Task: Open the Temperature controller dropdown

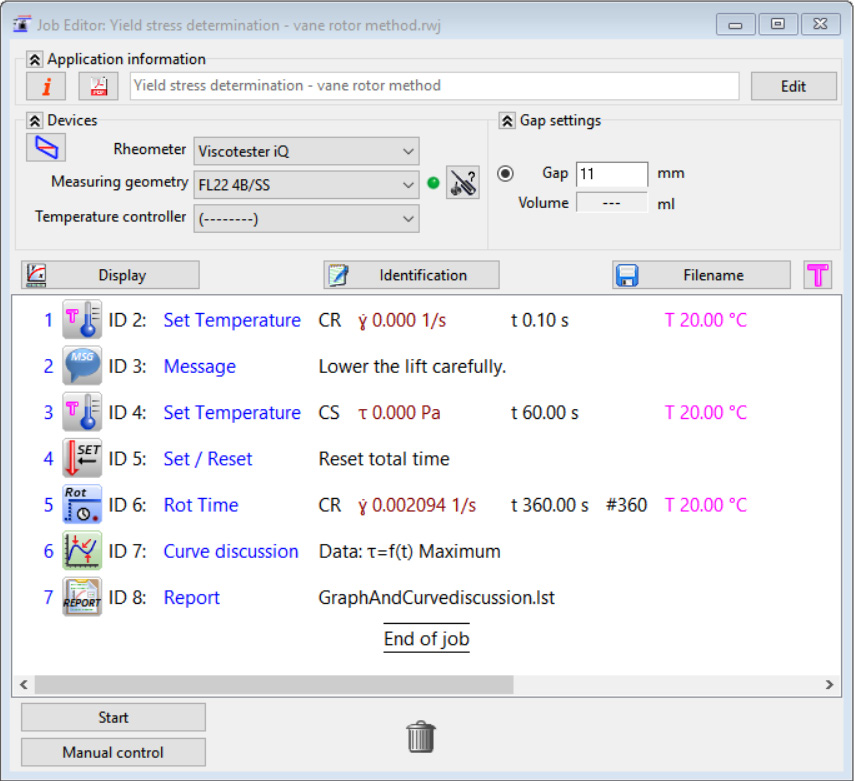Action: pyautogui.click(x=306, y=218)
